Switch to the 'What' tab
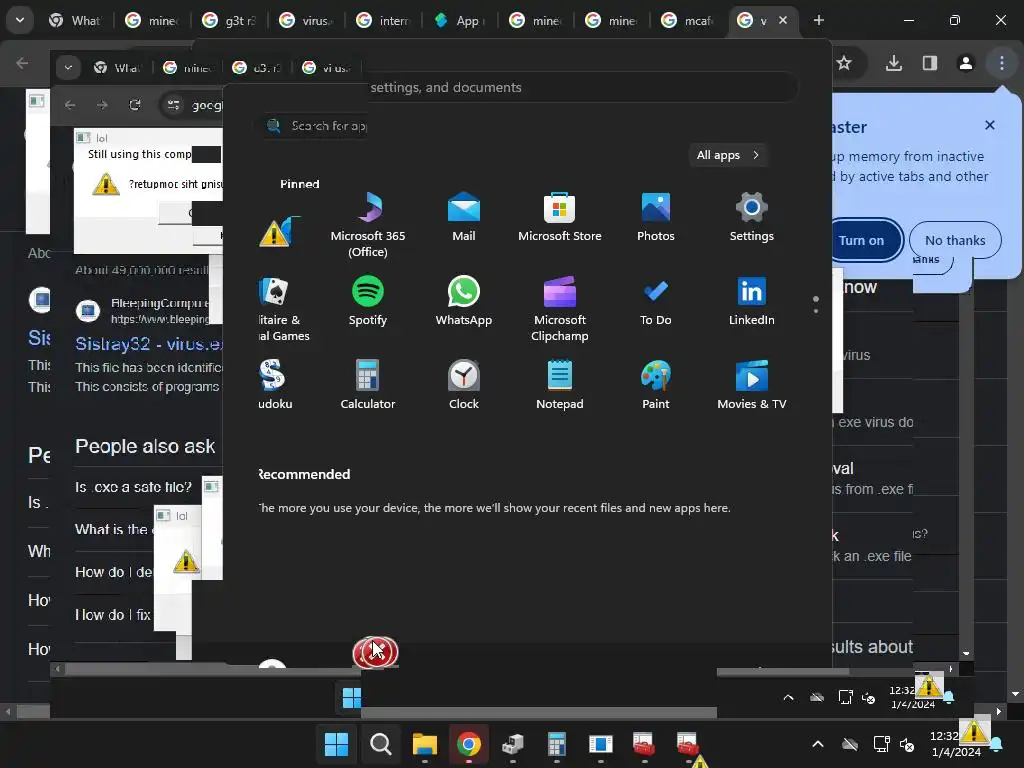1024x768 pixels. [75, 21]
